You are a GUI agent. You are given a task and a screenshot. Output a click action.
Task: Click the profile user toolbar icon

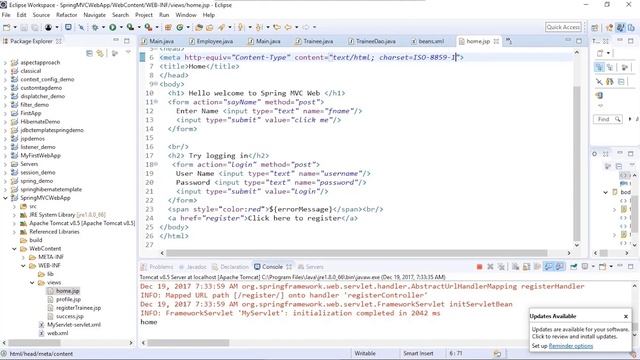pyautogui.click(x=48, y=27)
